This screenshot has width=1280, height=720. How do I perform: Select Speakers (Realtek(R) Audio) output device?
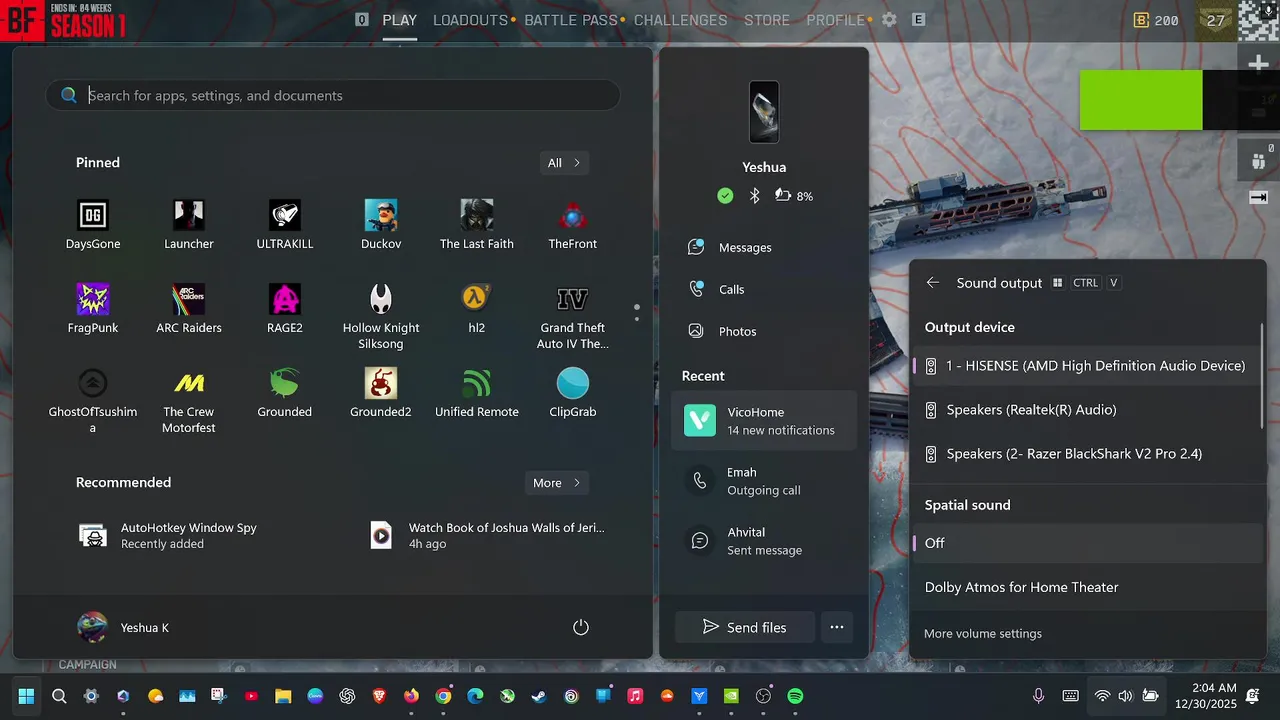pos(1087,410)
